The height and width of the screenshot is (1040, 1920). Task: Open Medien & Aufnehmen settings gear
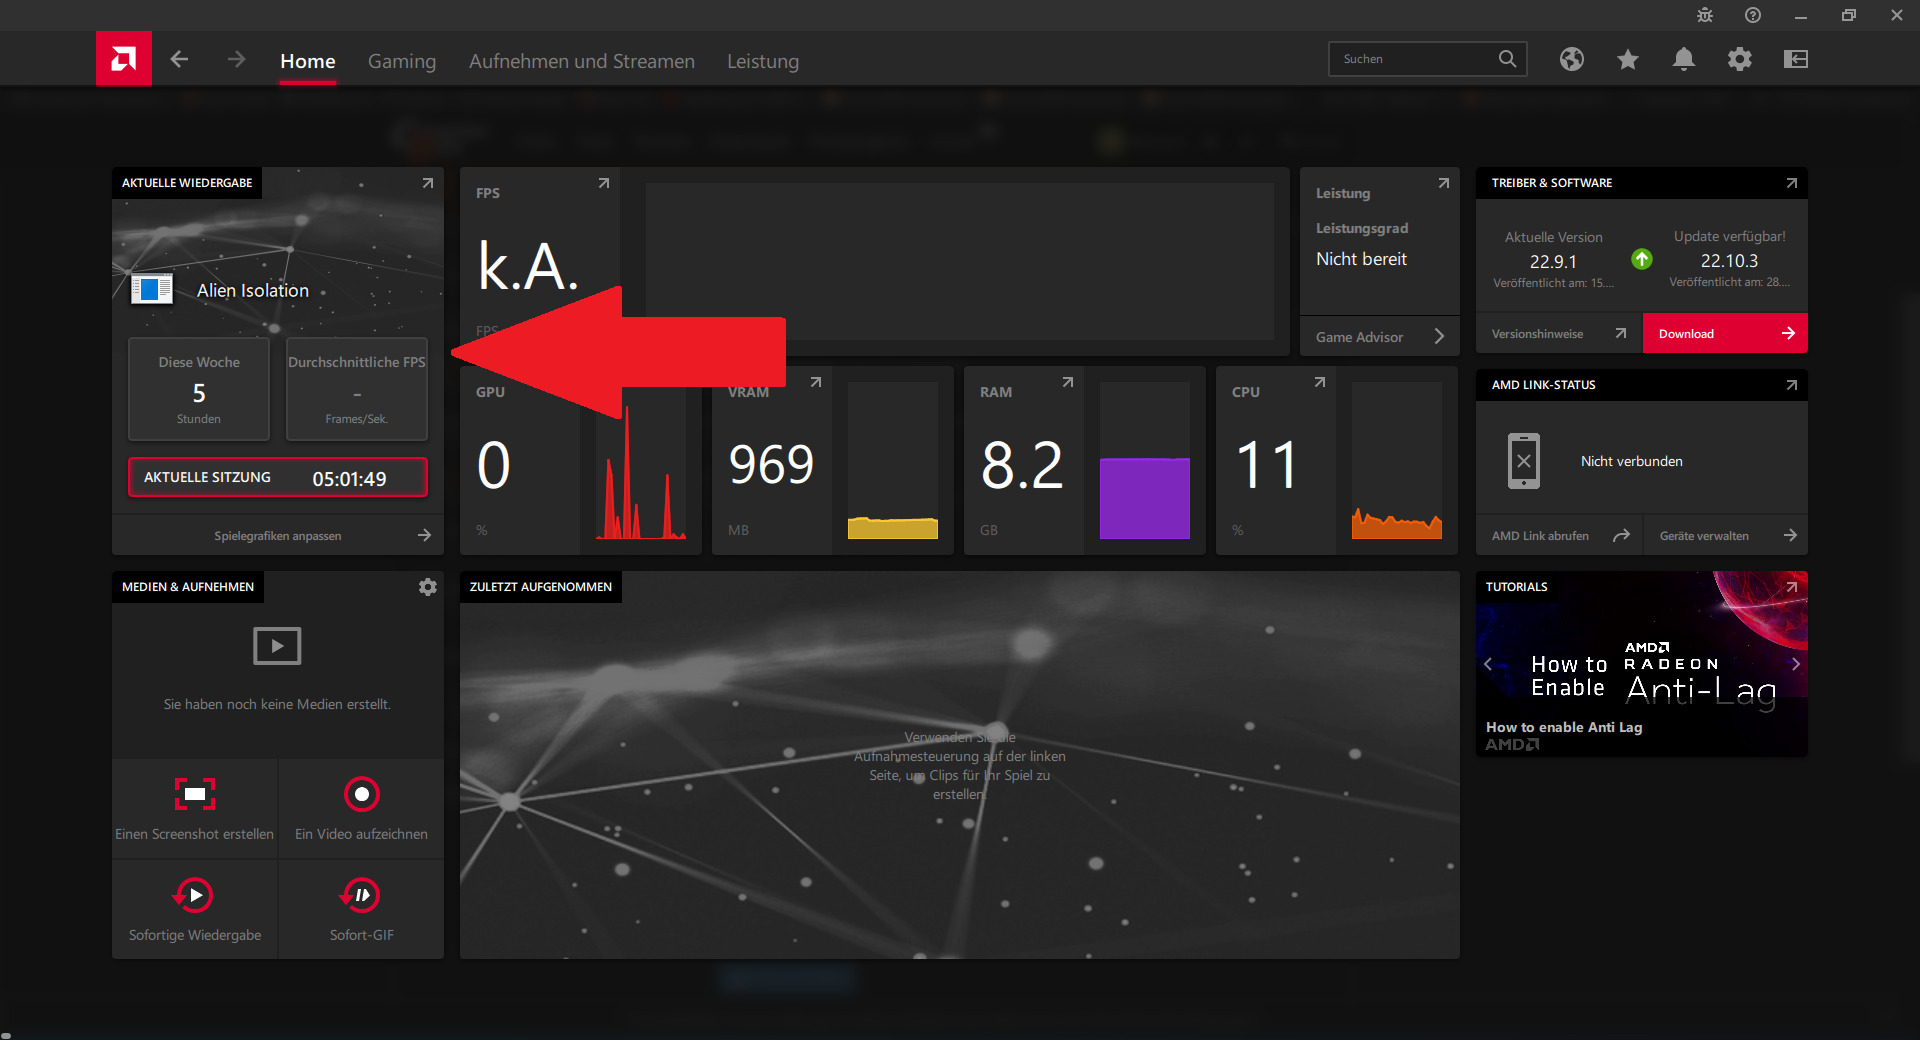click(428, 587)
